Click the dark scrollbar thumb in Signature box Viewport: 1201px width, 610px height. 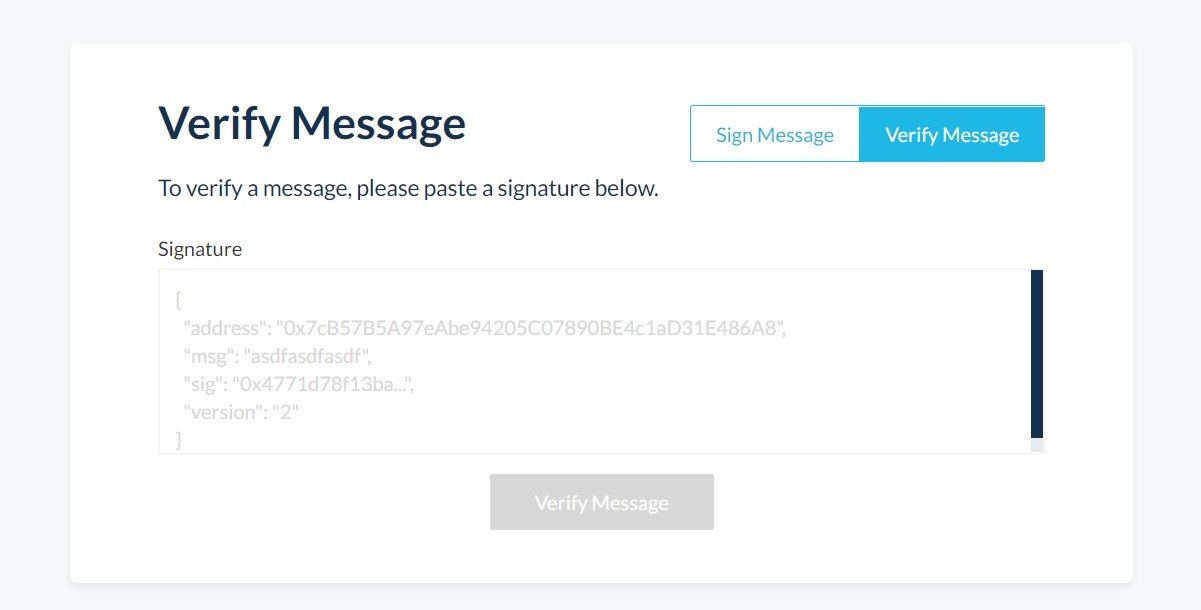pyautogui.click(x=1037, y=354)
